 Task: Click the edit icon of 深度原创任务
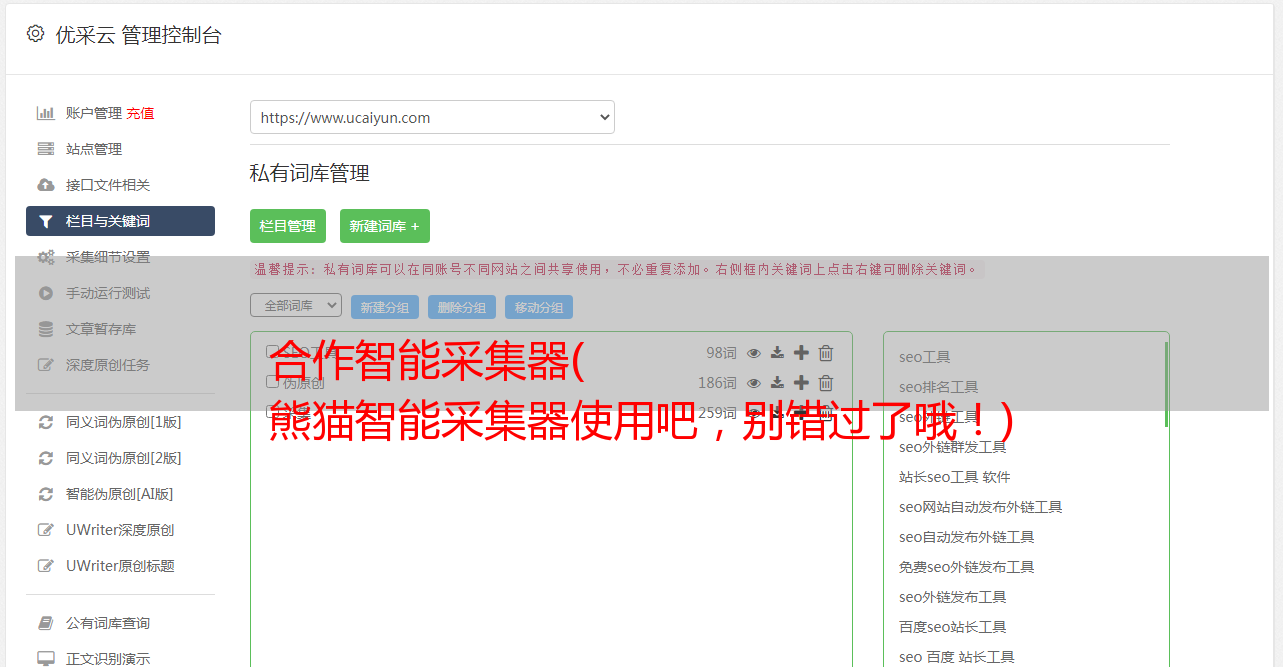(45, 365)
